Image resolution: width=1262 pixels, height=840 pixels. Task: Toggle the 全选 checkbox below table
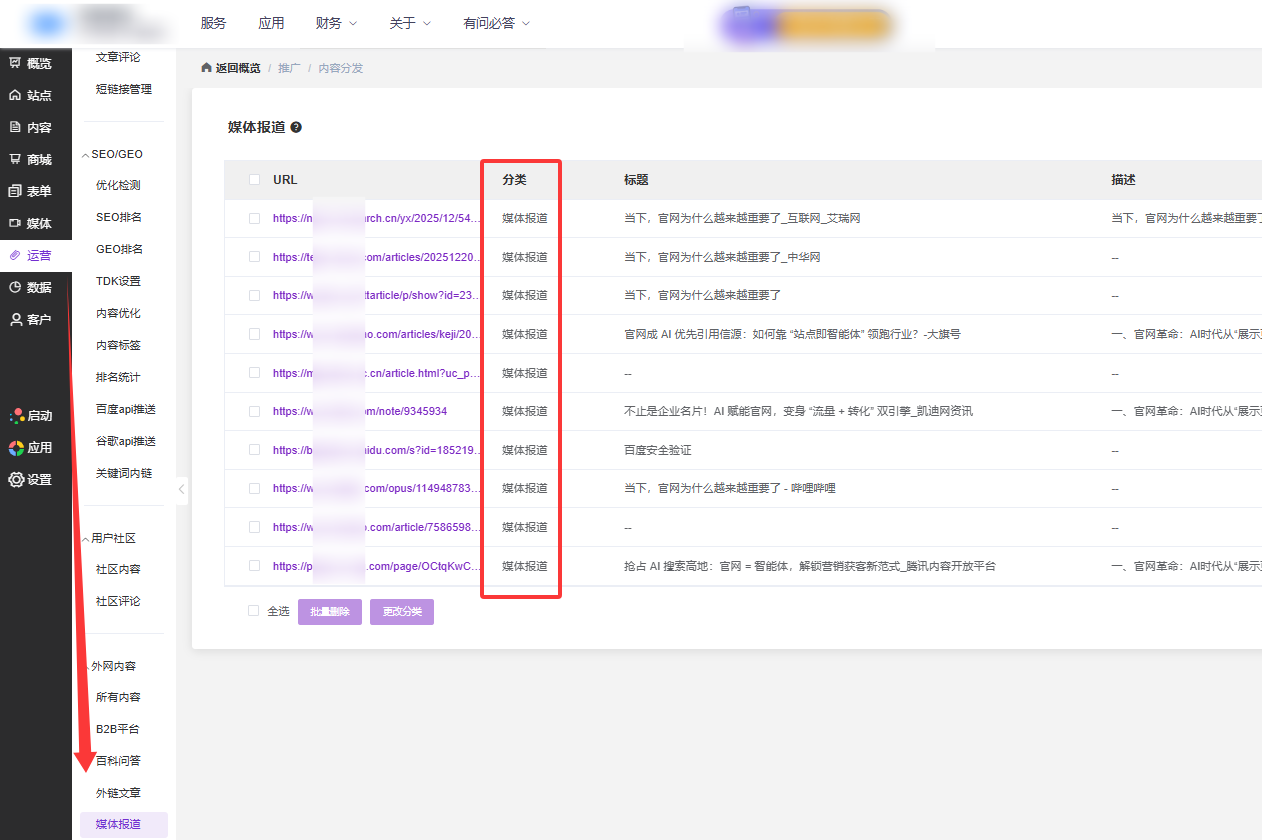254,611
